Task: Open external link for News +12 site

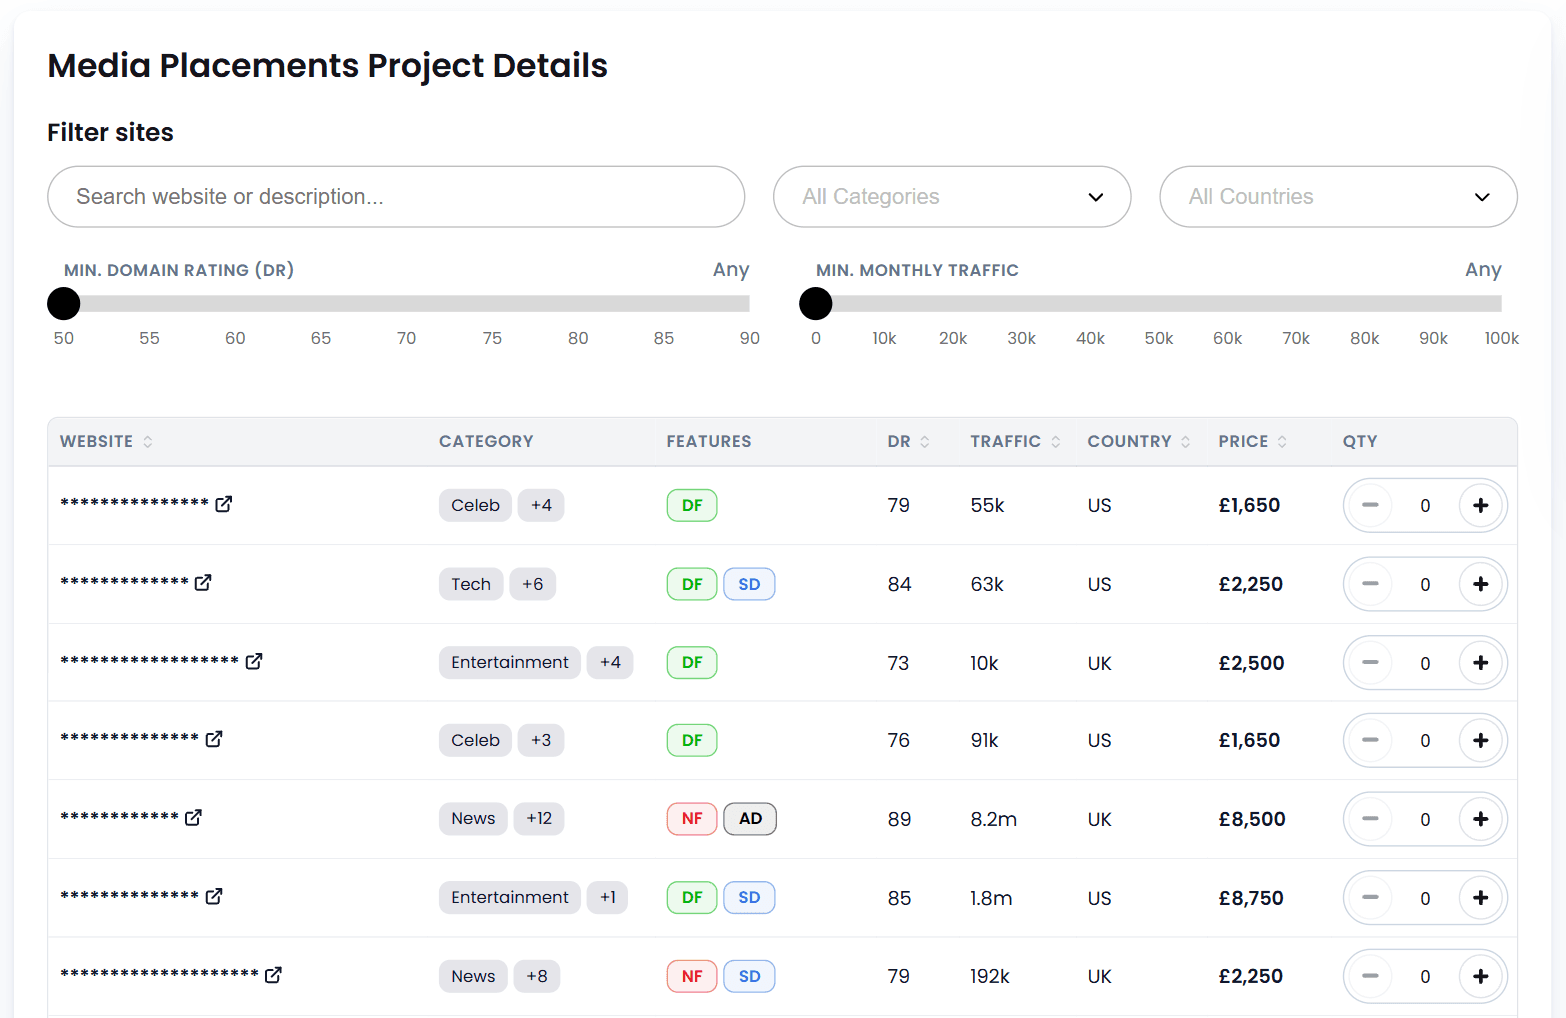Action: (x=194, y=817)
